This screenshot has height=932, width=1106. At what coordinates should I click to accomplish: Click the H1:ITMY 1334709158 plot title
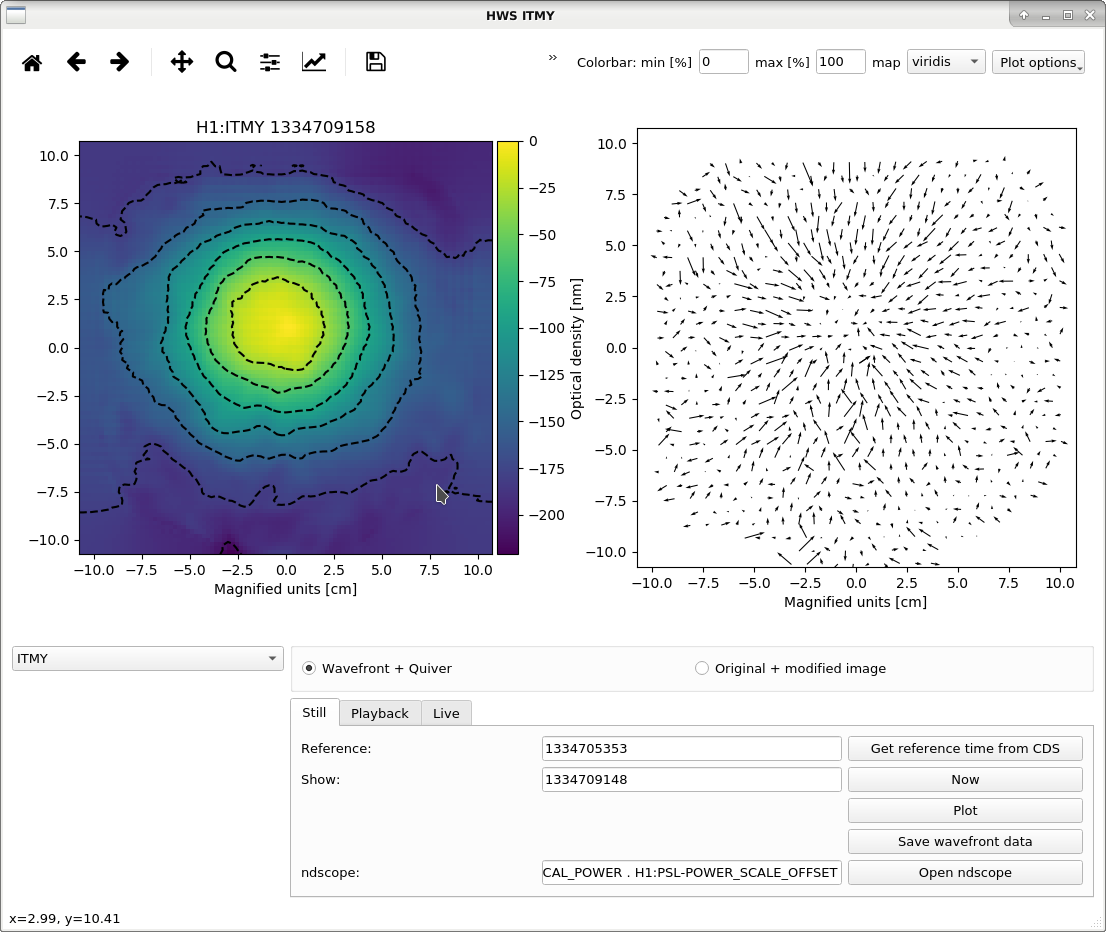[286, 127]
